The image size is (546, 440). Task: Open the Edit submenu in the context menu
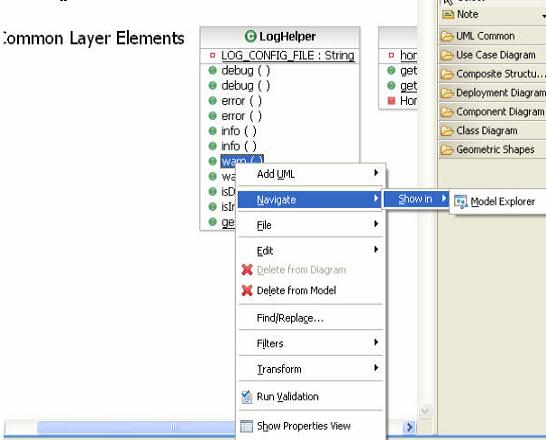point(311,251)
